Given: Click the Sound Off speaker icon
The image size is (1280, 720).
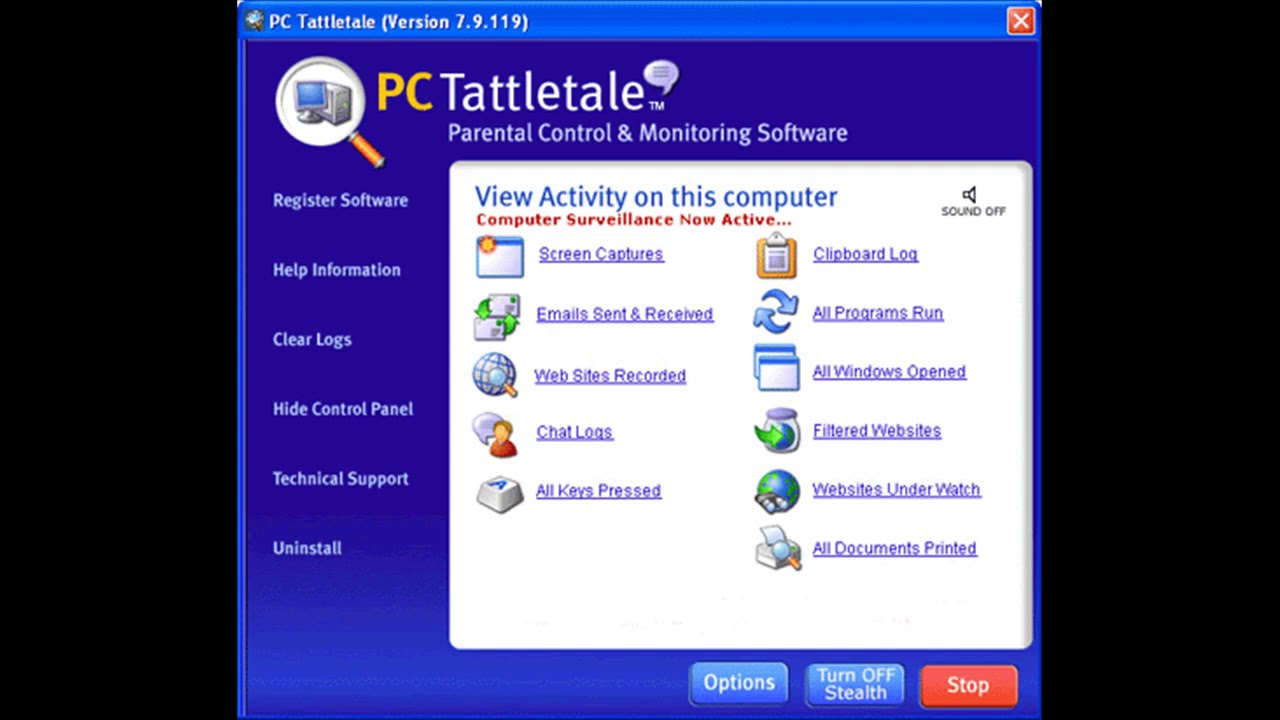Looking at the screenshot, I should tap(969, 194).
